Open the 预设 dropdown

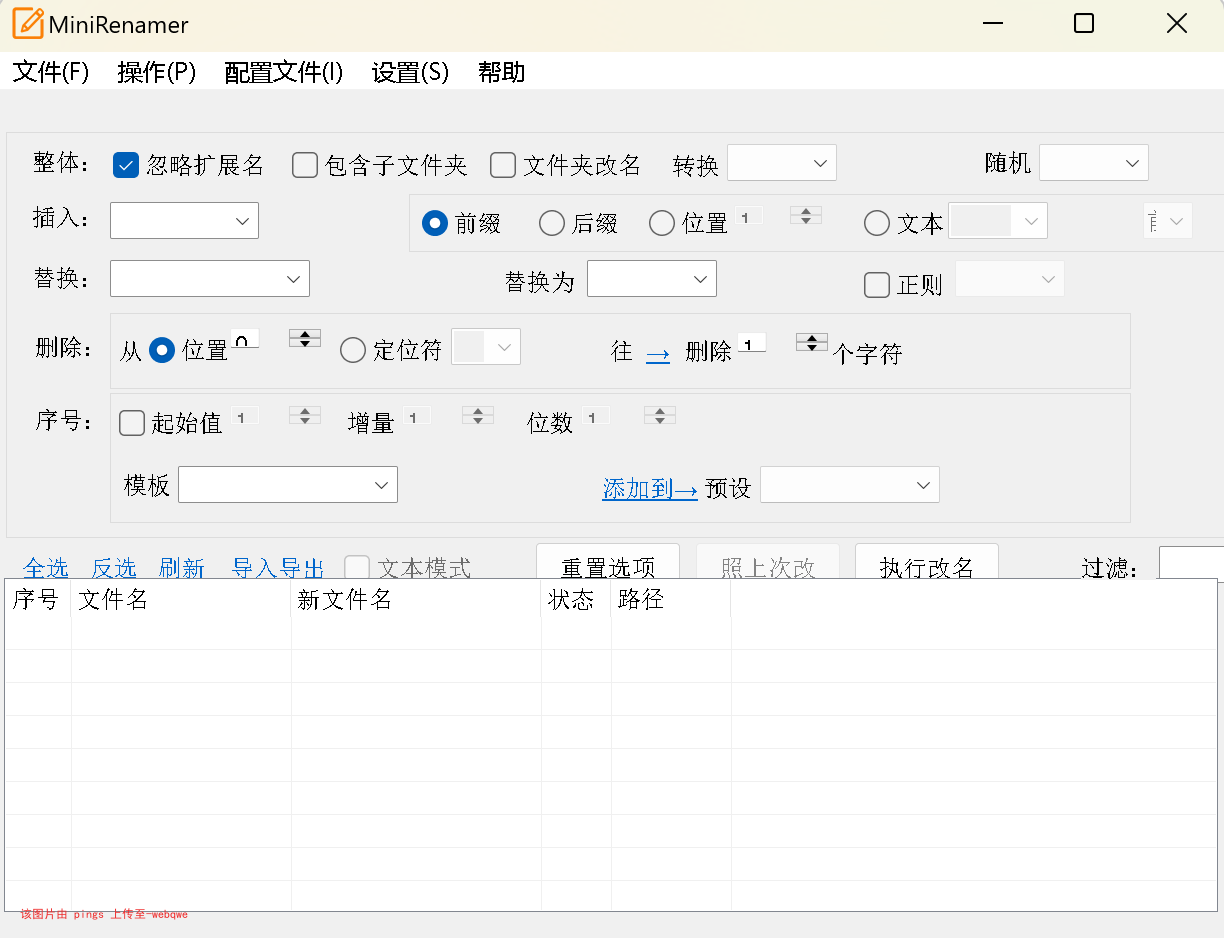tap(850, 485)
